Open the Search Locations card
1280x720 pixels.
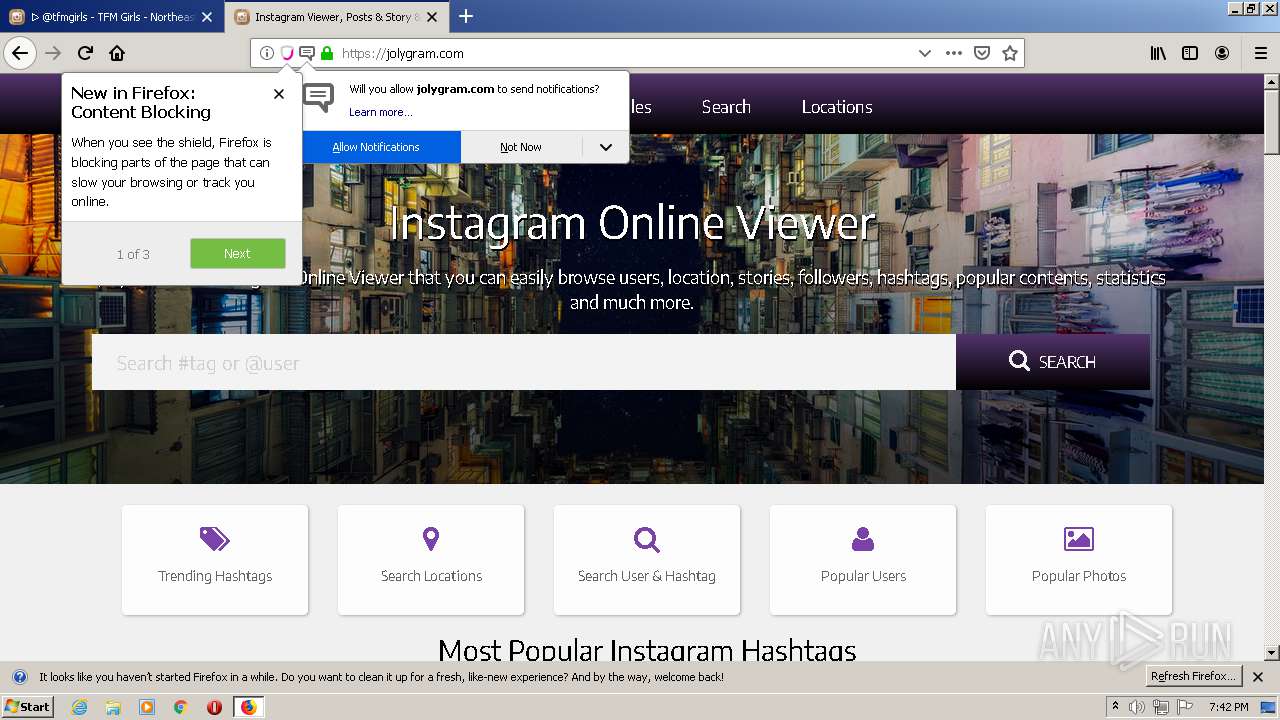tap(431, 559)
